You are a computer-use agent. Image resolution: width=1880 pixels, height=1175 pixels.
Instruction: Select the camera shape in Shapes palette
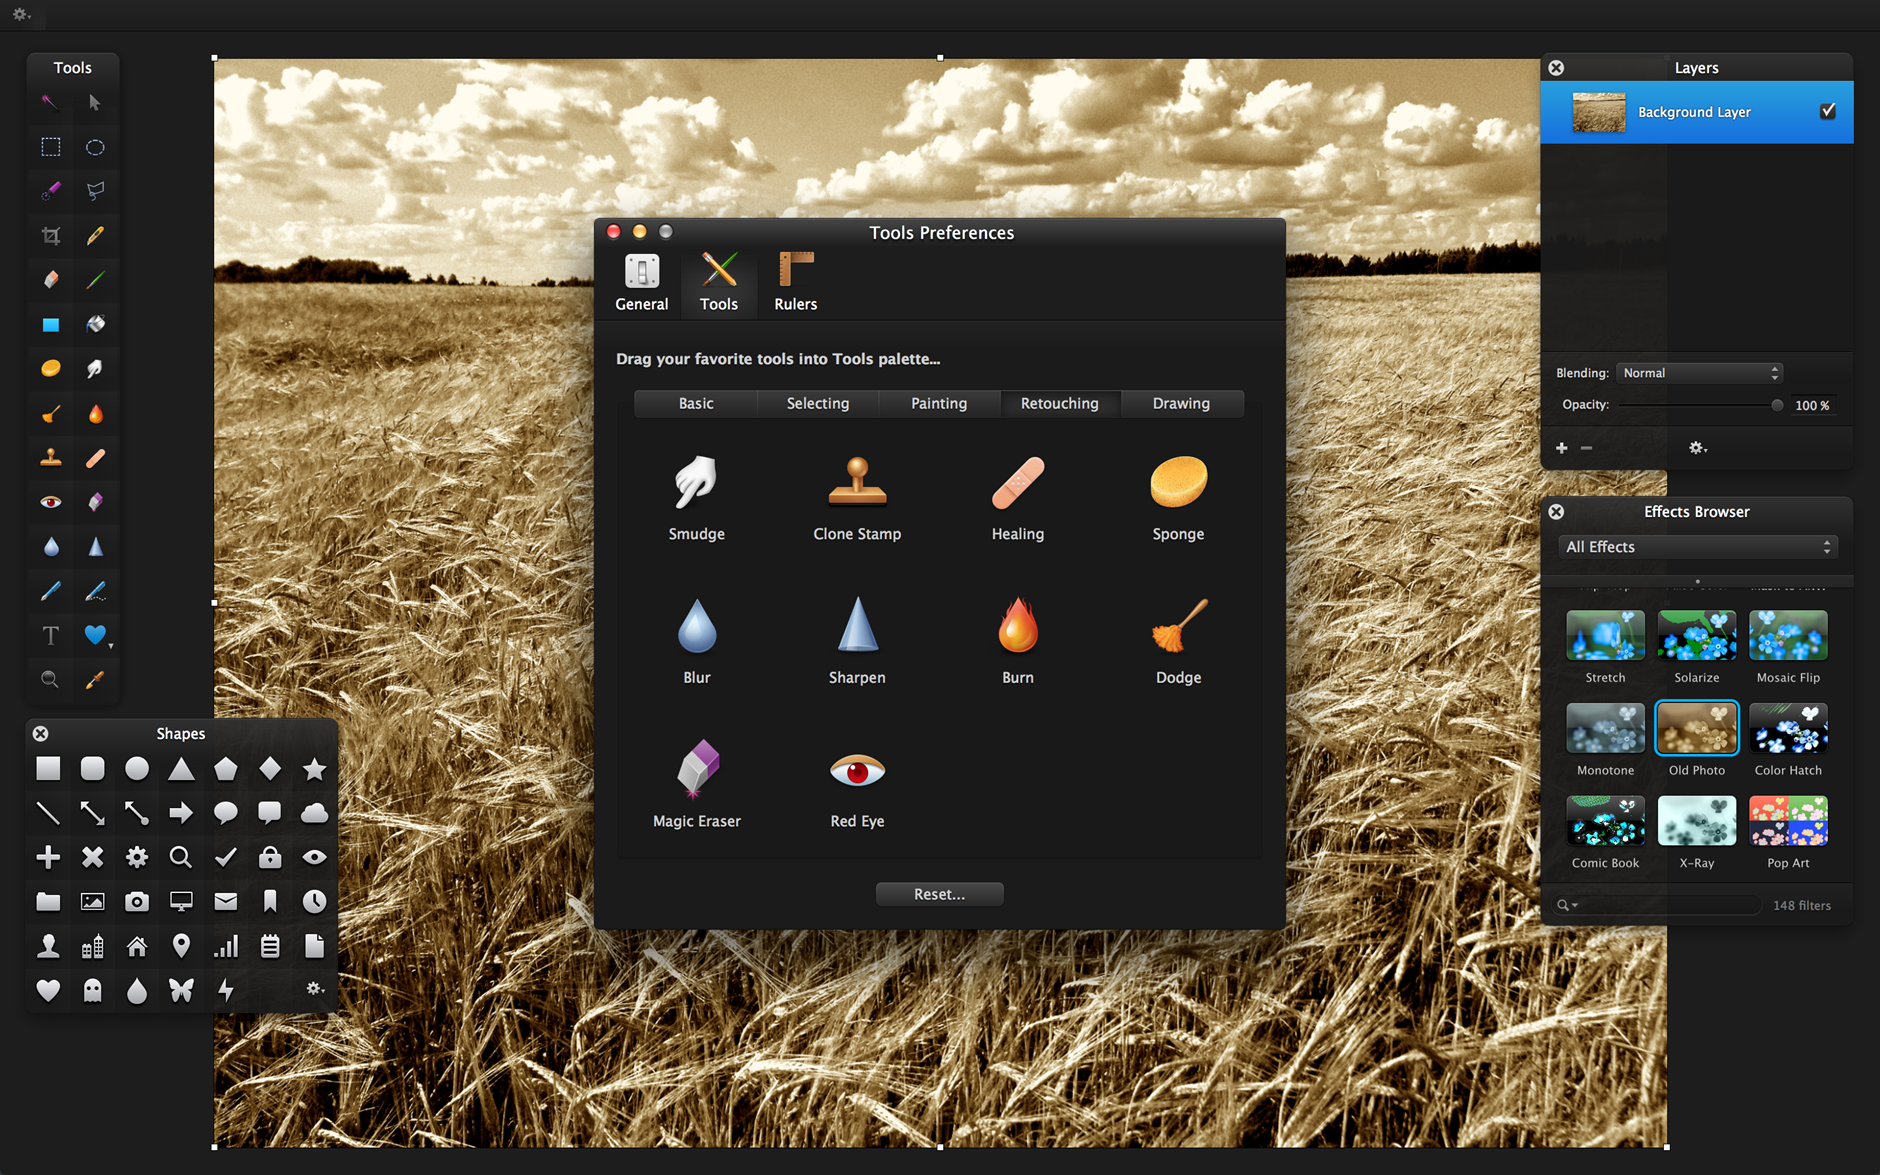coord(137,902)
